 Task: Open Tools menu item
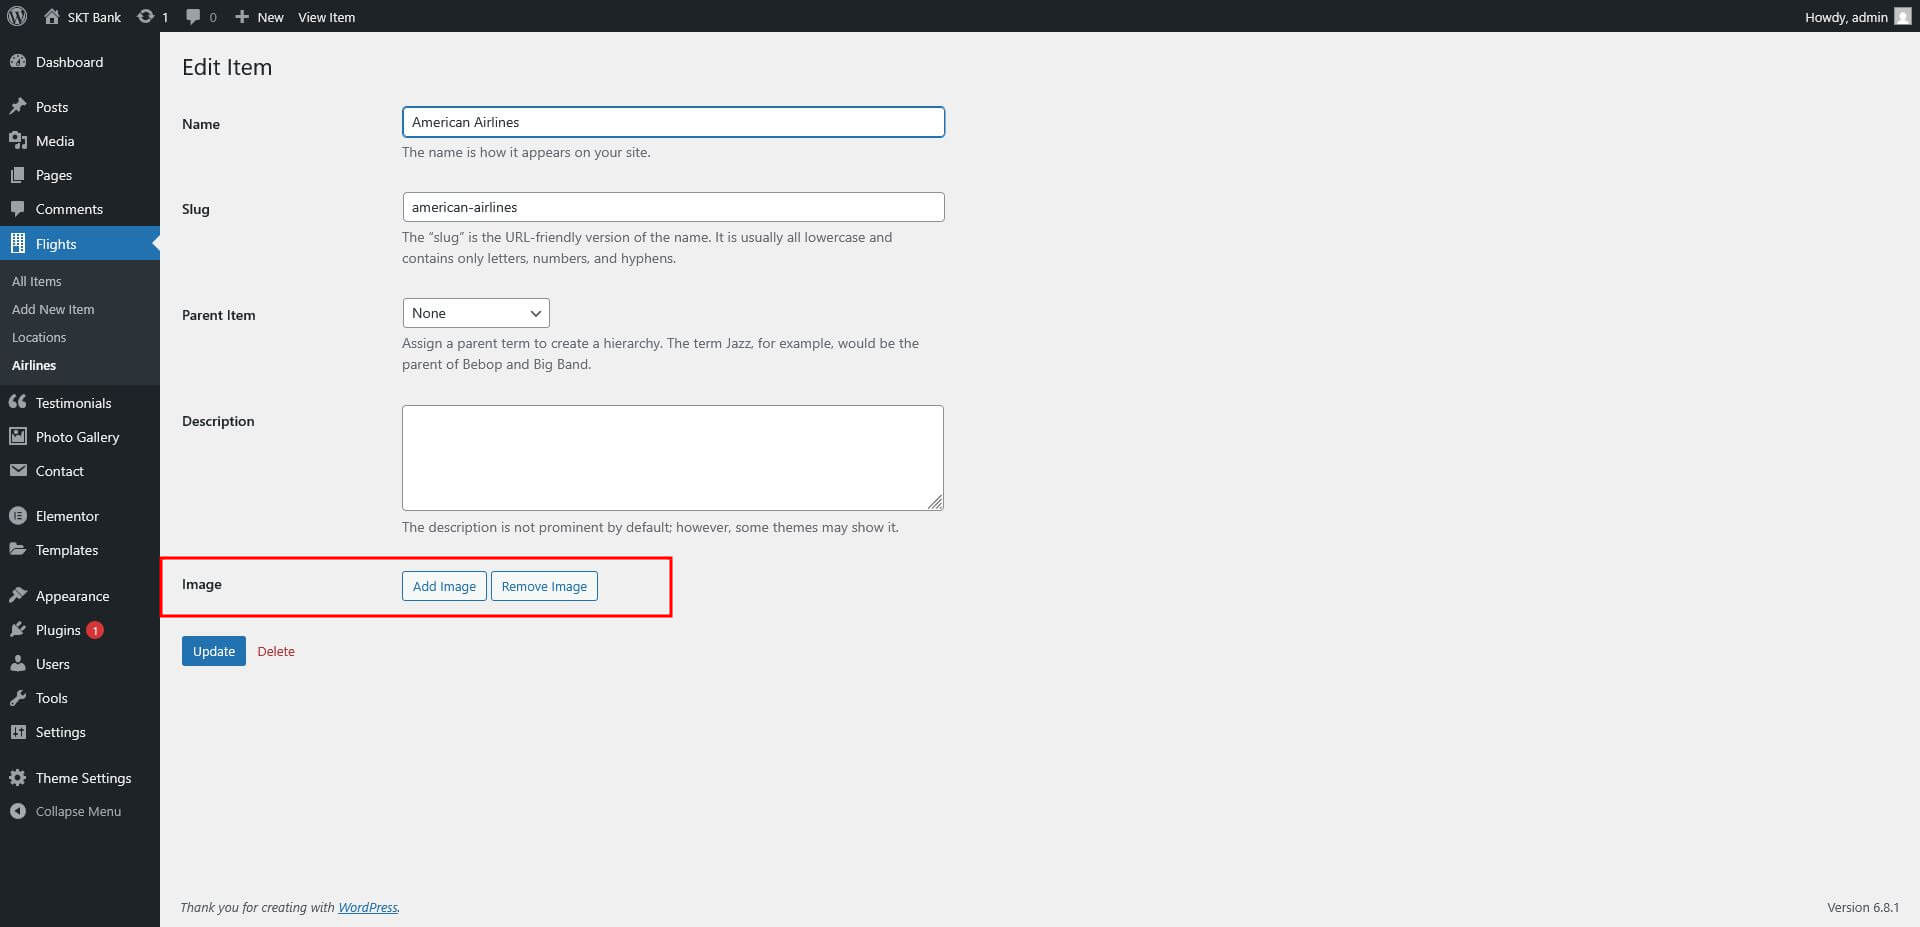(x=80, y=698)
